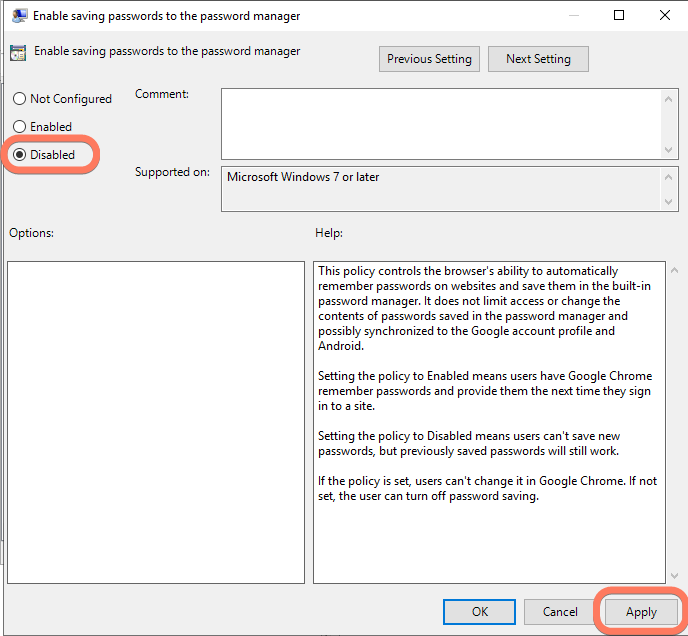
Task: Click the Help pane up scroll arrow
Action: pyautogui.click(x=675, y=271)
